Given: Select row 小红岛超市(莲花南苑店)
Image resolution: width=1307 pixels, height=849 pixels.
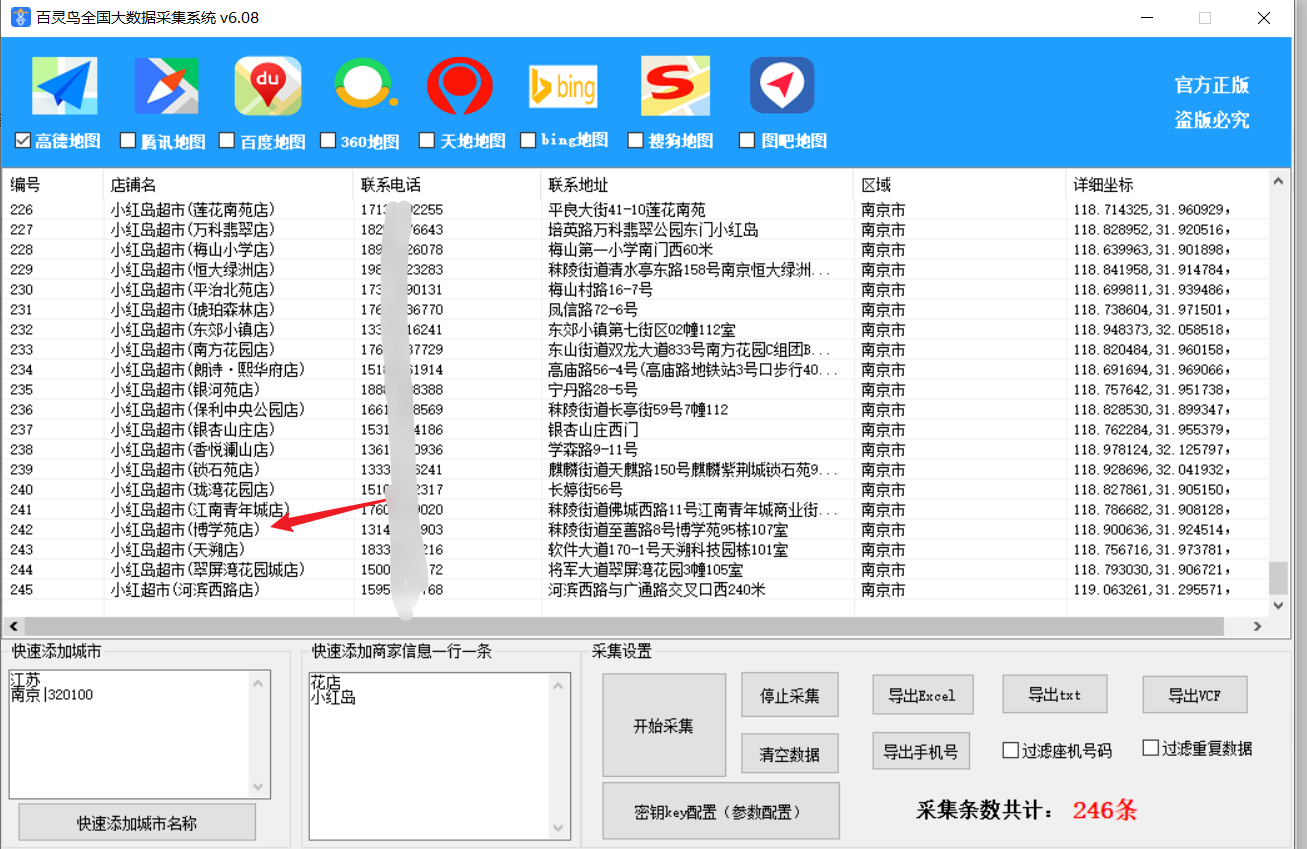Looking at the screenshot, I should tap(634, 210).
